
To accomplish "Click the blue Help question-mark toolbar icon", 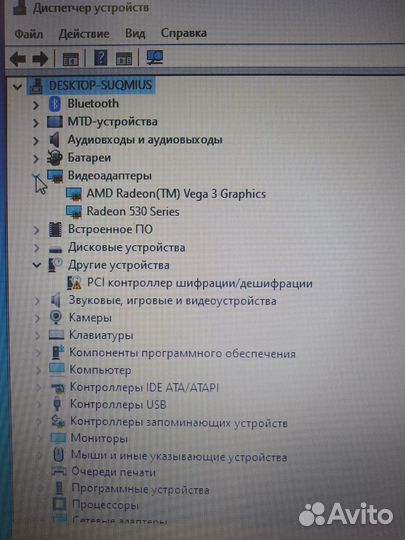I will [x=101, y=58].
